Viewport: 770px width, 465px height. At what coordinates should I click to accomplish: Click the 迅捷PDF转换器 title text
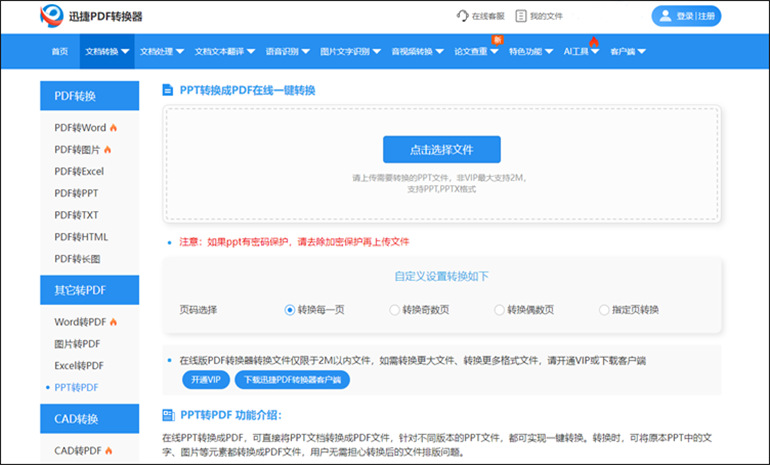coord(105,16)
